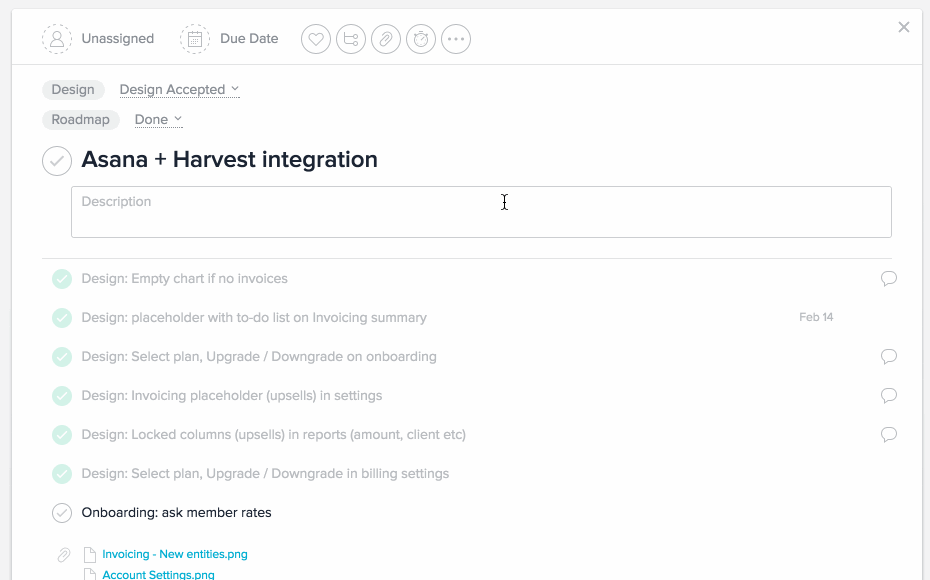Attach a file with the paperclip icon
This screenshot has height=580, width=930.
385,39
